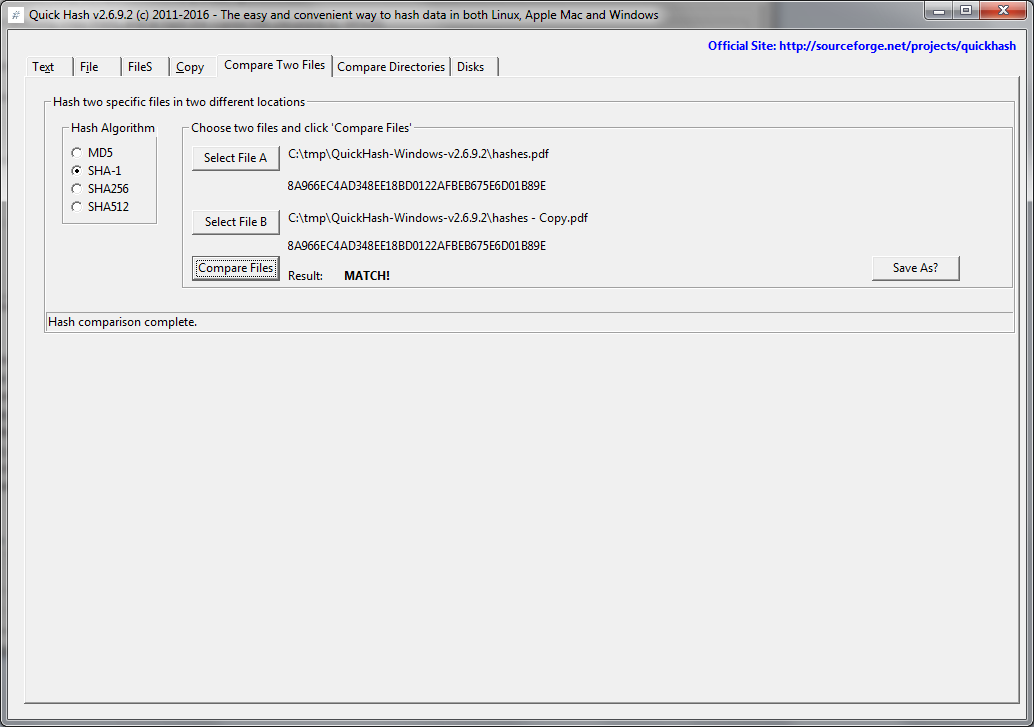The image size is (1034, 727).
Task: Open the official SourceForge site link
Action: (861, 46)
